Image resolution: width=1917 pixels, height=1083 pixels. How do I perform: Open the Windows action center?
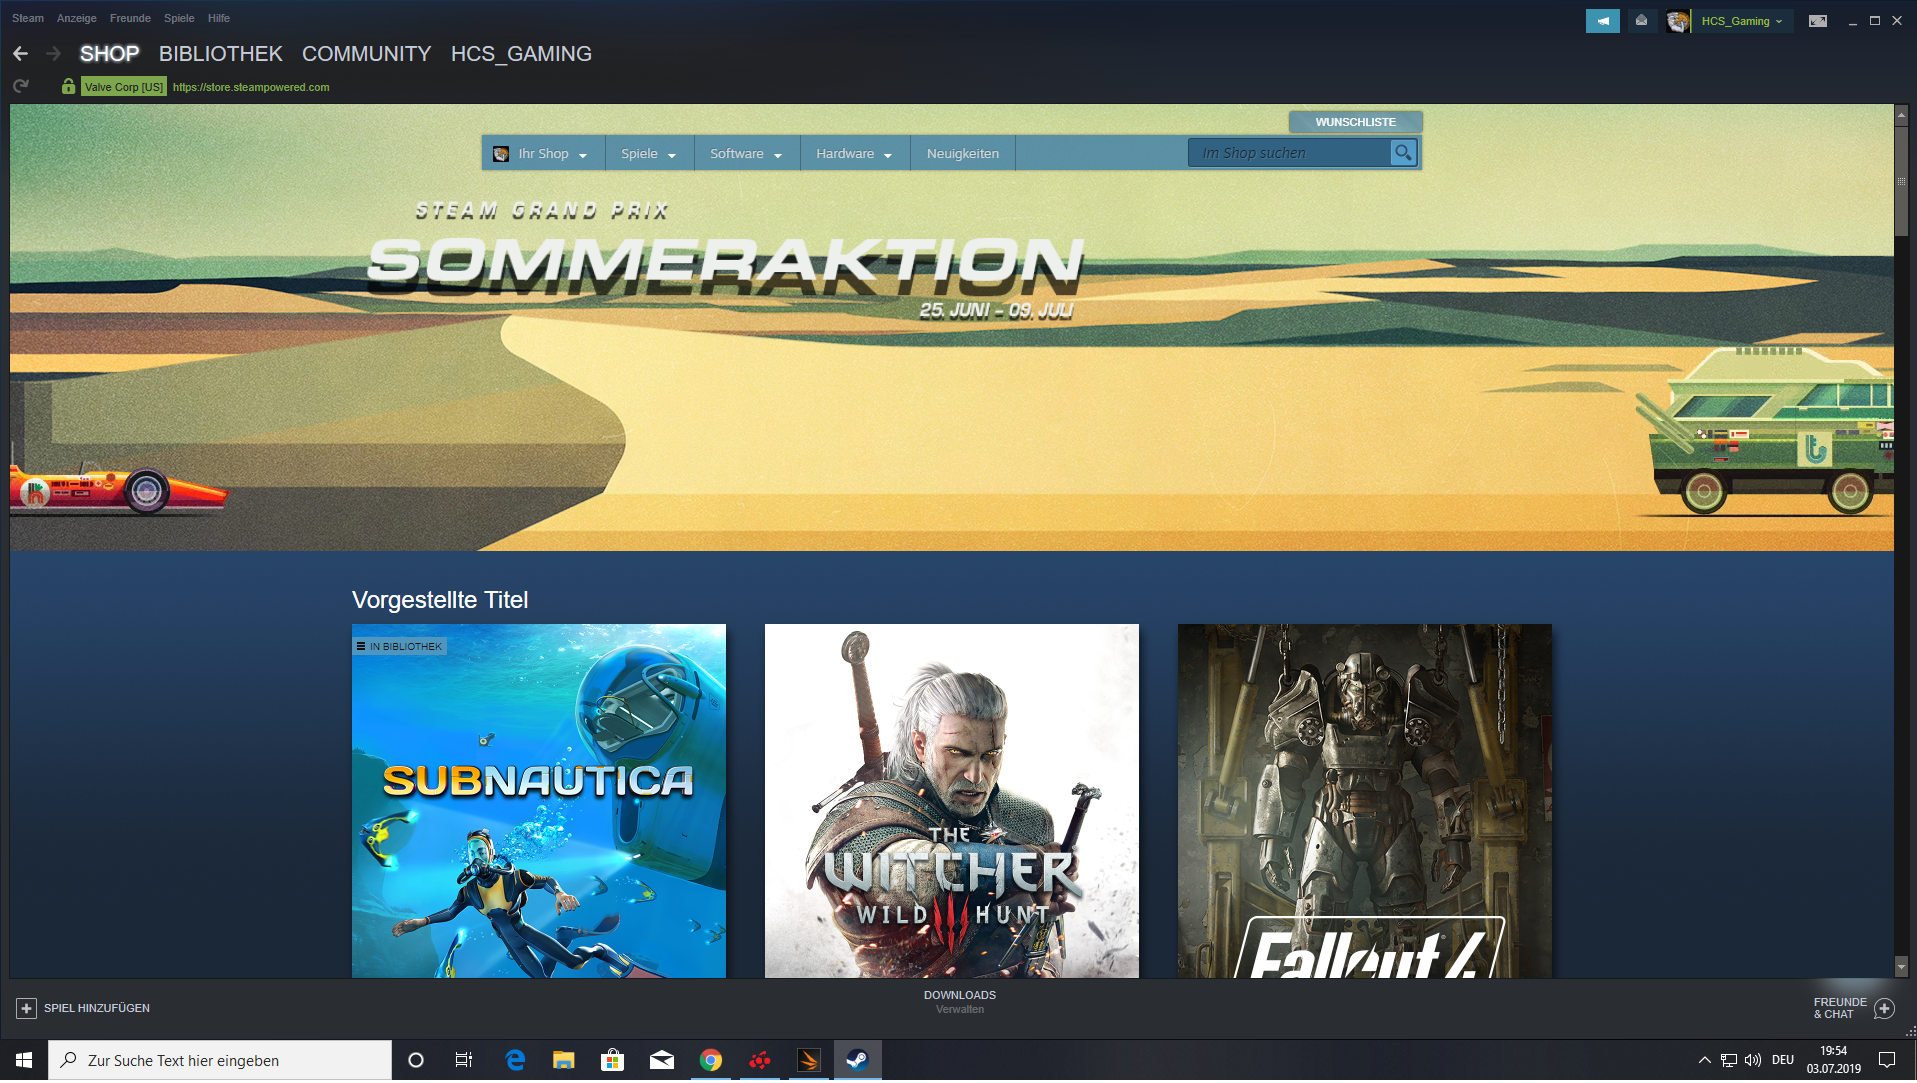click(1887, 1061)
